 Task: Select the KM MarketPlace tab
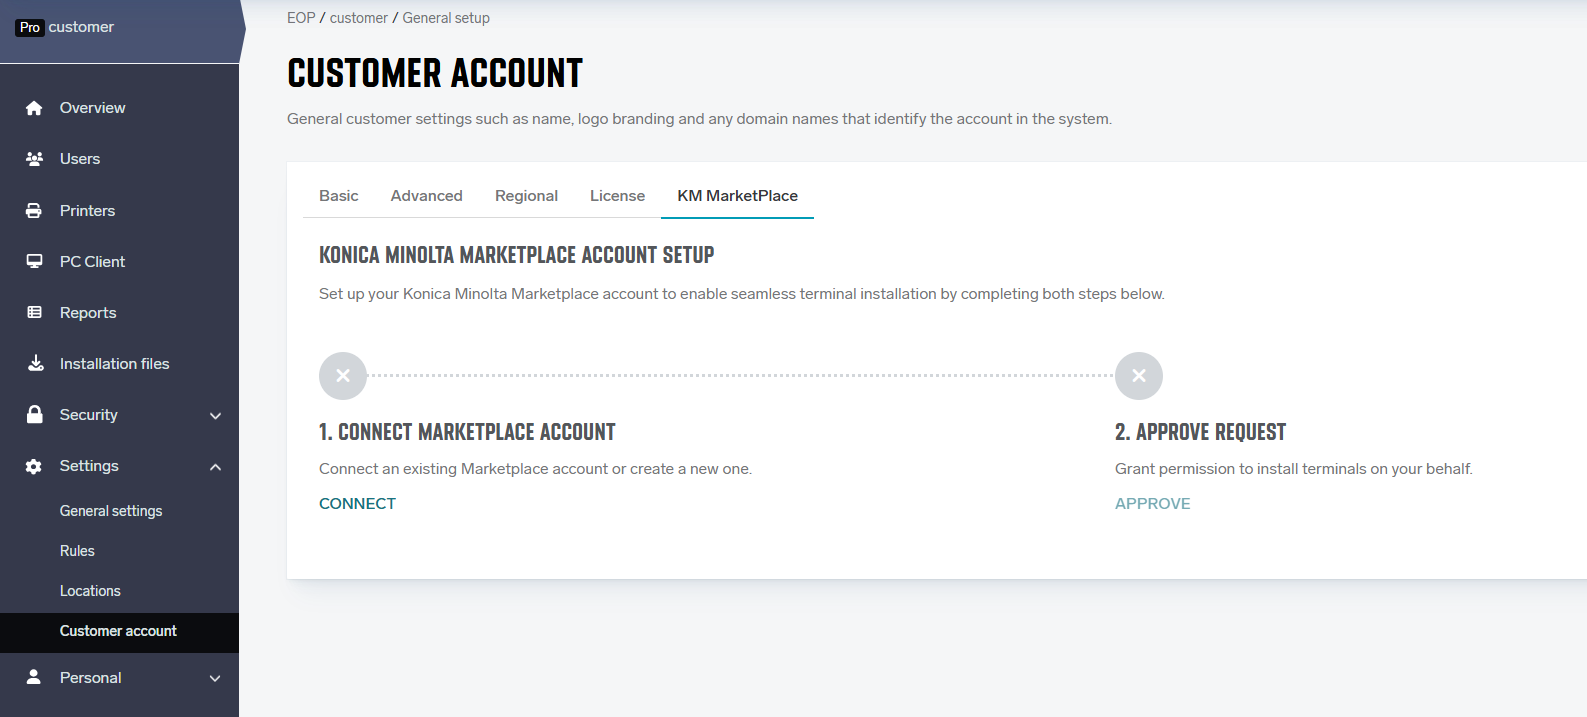(x=738, y=196)
